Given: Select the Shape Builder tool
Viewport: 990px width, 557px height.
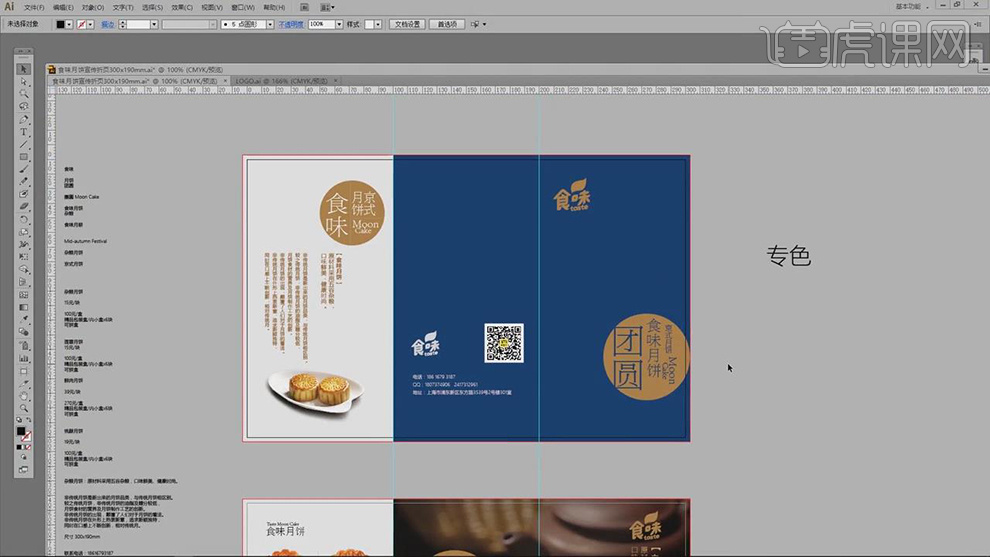Looking at the screenshot, I should click(23, 270).
